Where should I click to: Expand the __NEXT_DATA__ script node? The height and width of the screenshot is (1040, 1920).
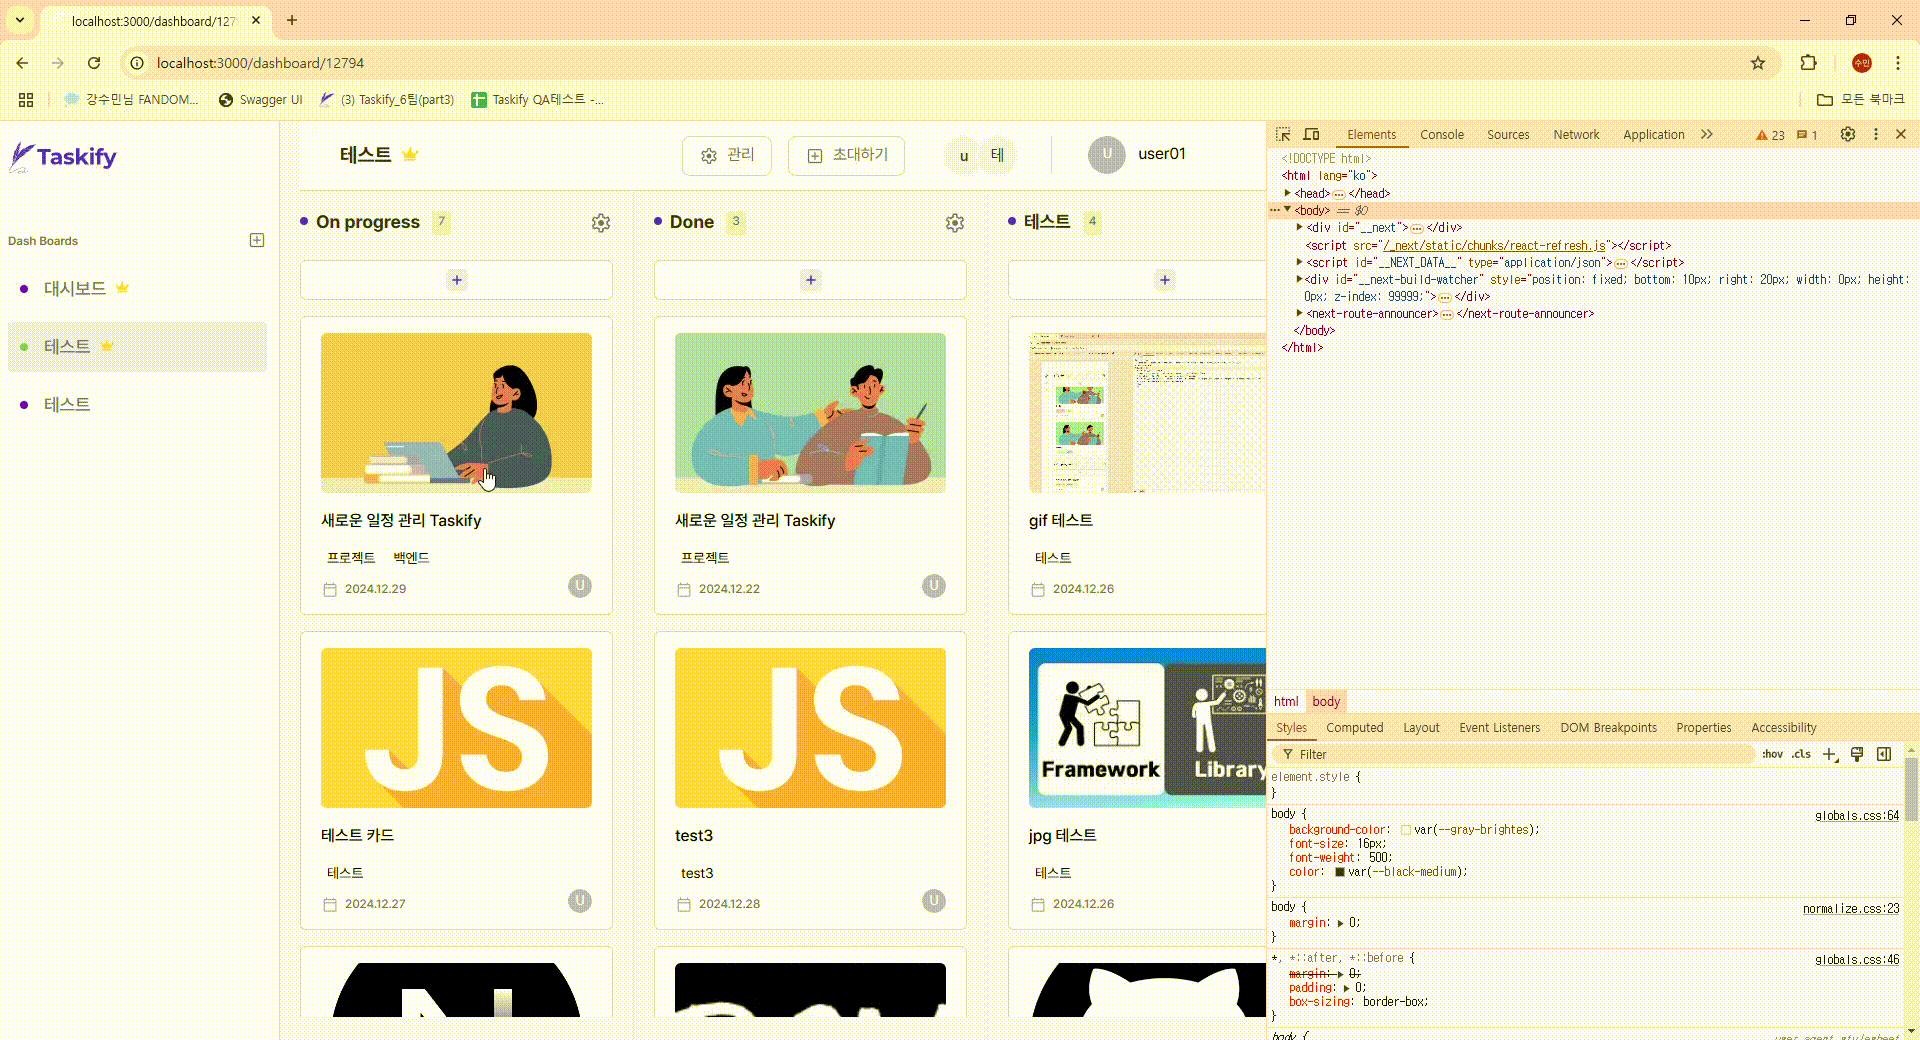[1299, 262]
